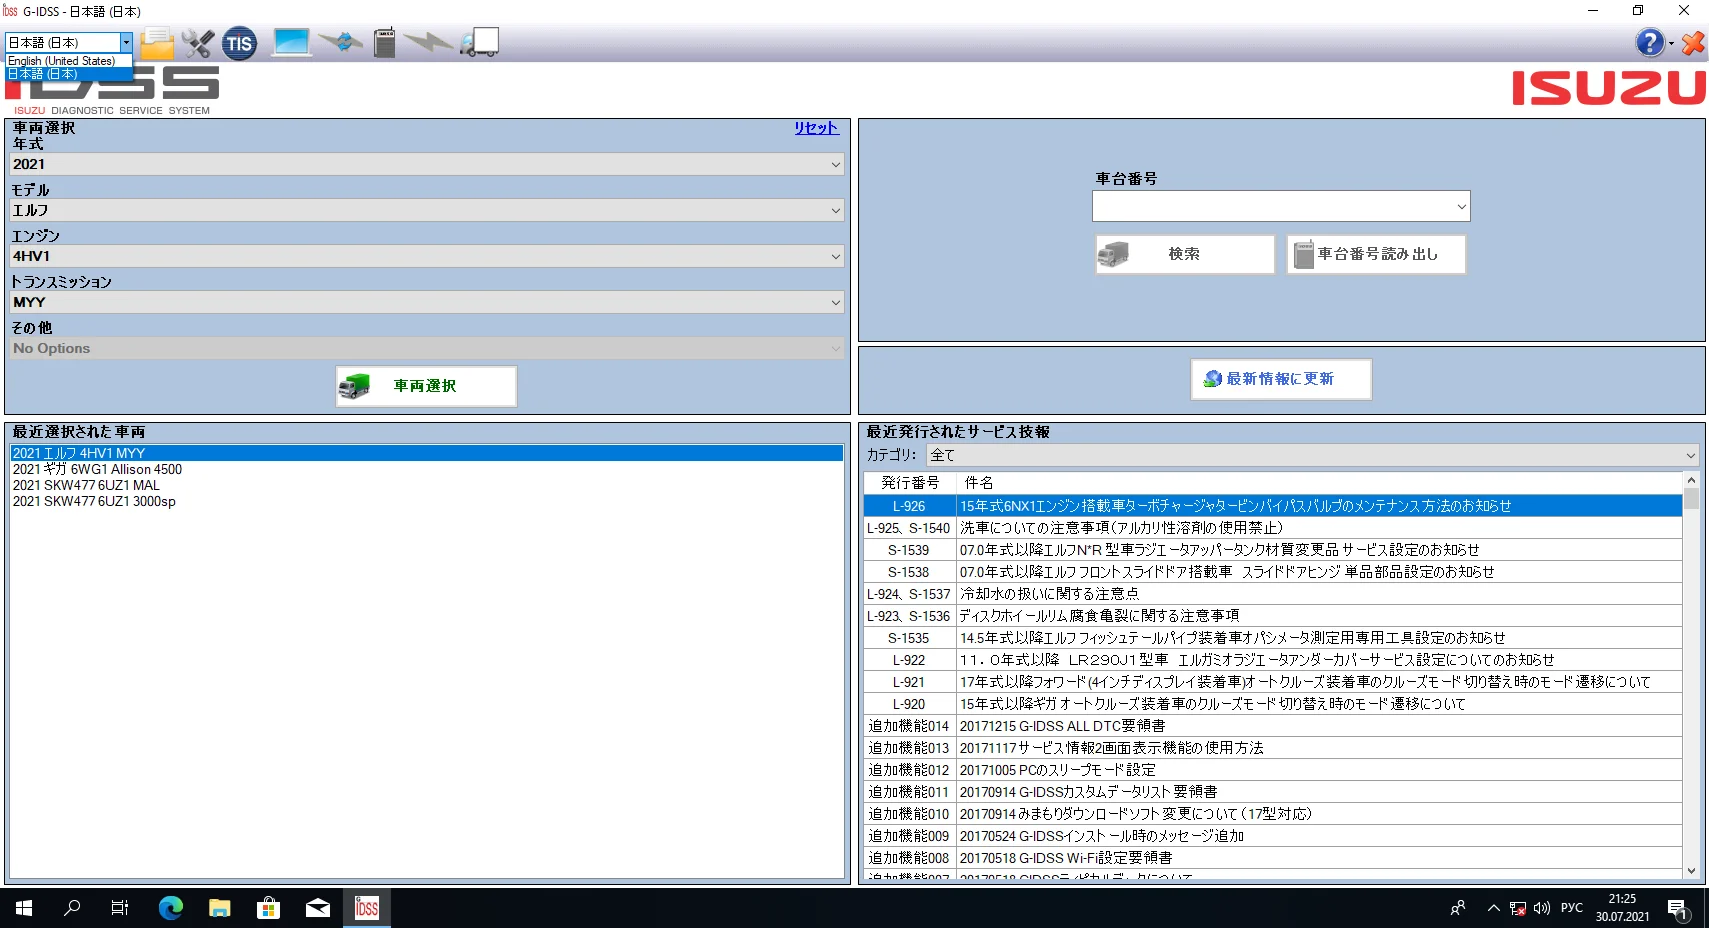
Task: Open bulletin L-922 row
Action: pos(1273,660)
